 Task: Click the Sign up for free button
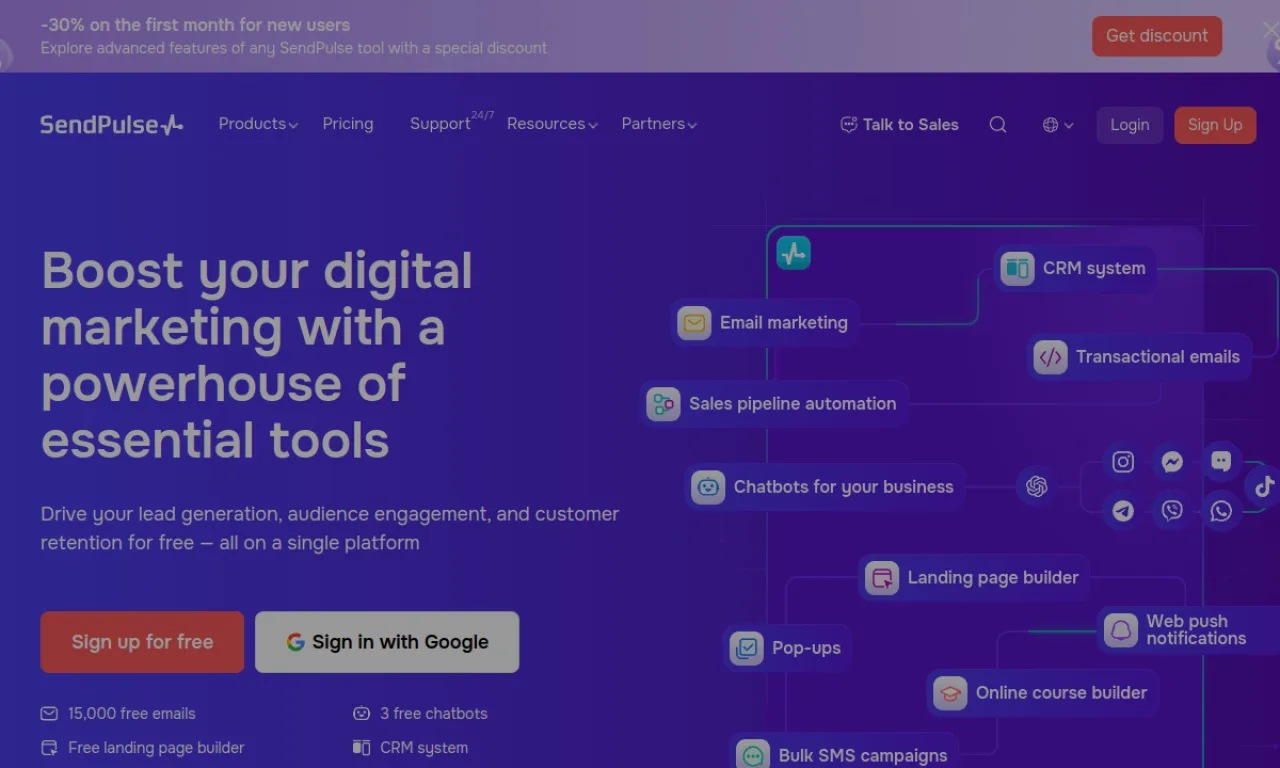click(x=142, y=642)
